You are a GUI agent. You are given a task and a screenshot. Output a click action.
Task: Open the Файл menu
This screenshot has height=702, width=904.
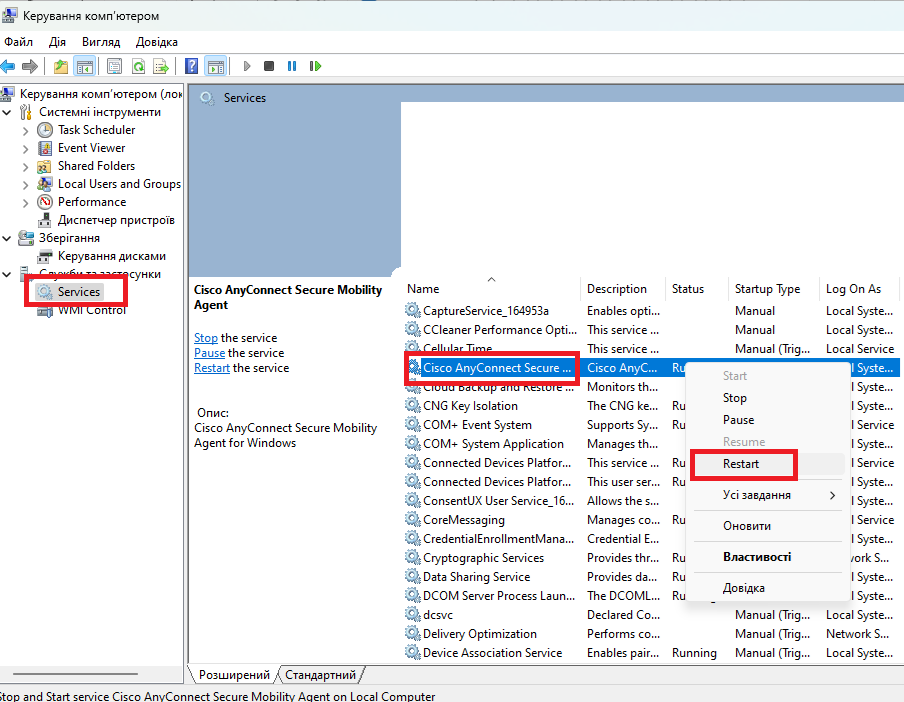[18, 42]
